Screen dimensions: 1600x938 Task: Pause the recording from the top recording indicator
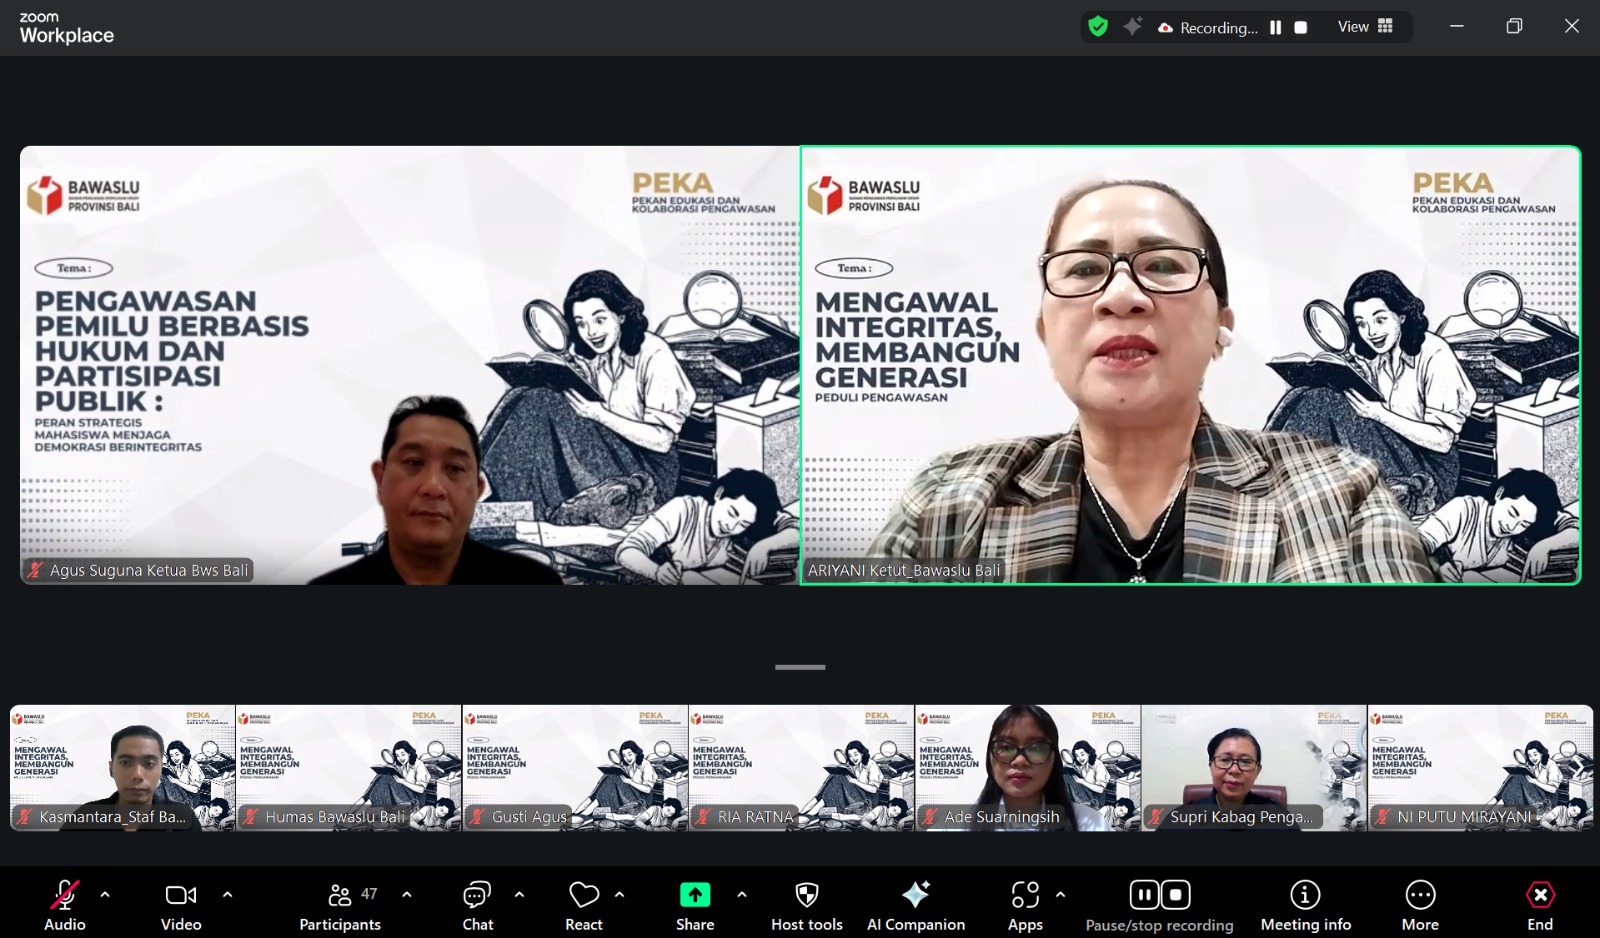point(1276,27)
